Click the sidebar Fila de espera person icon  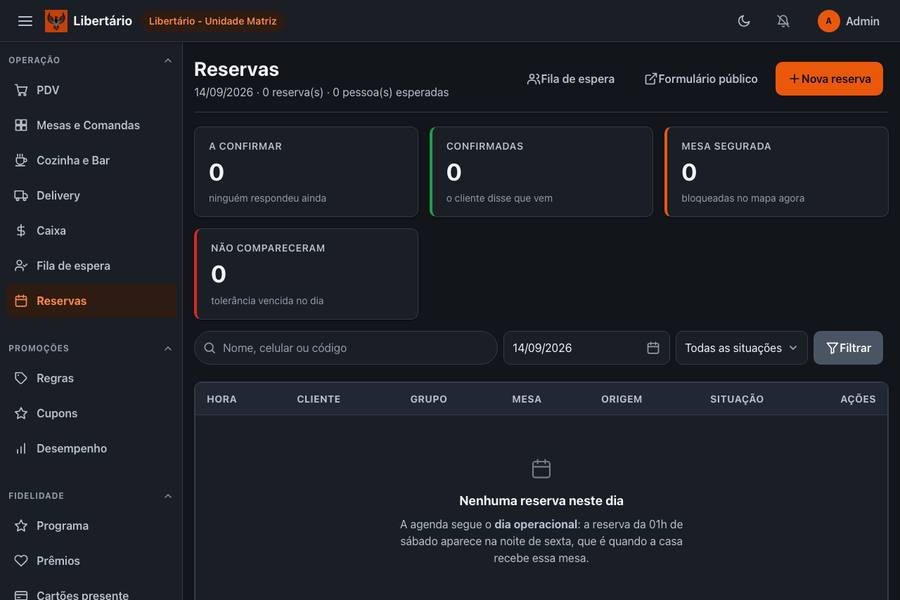(x=21, y=265)
